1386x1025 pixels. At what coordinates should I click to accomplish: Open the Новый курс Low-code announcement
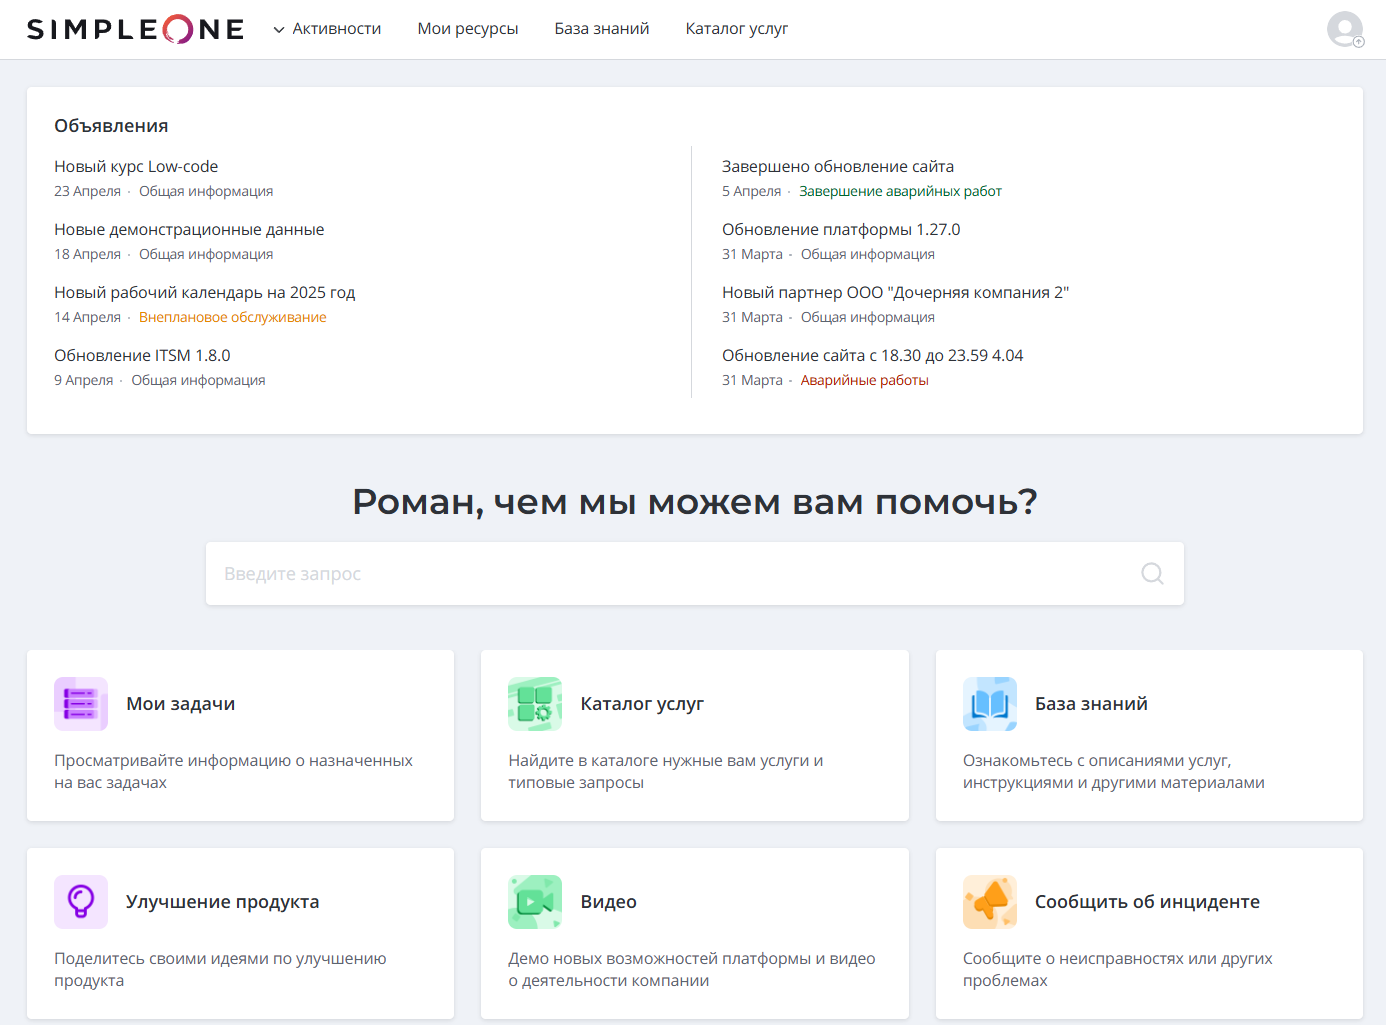[136, 167]
